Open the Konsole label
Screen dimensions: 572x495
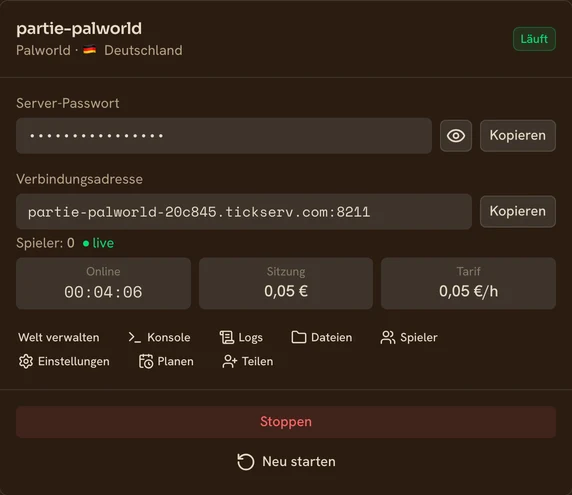(x=169, y=337)
